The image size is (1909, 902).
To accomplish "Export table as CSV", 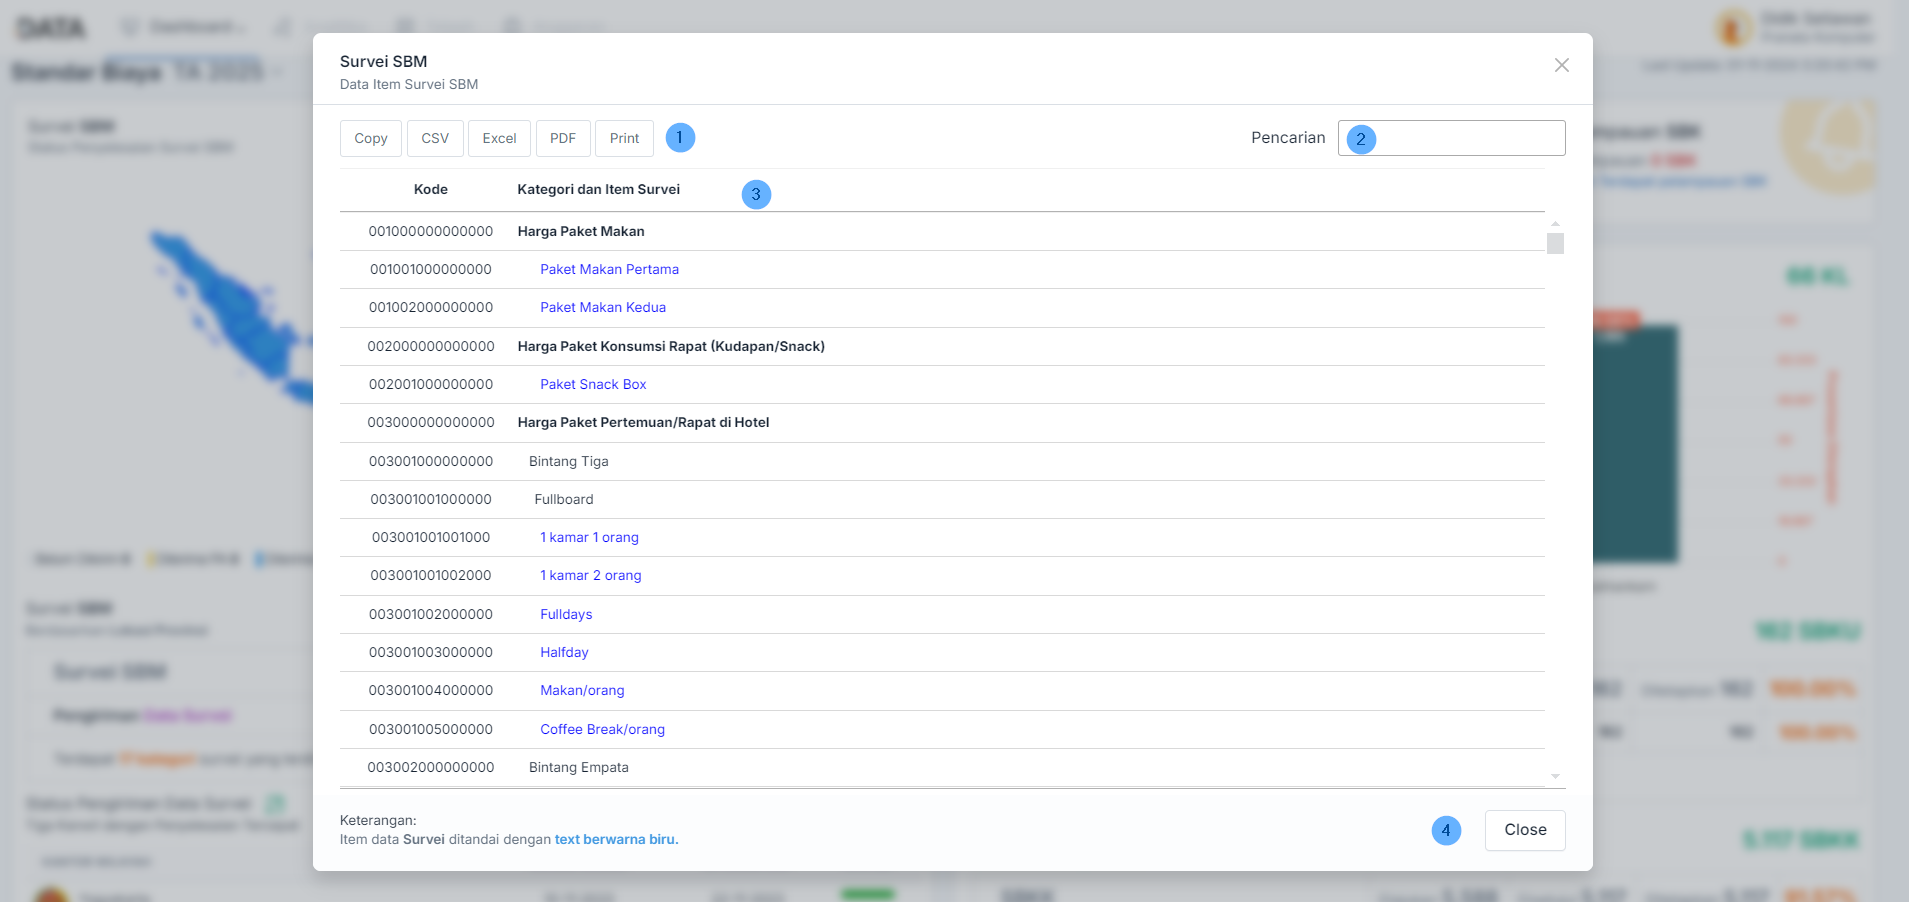I will [435, 138].
